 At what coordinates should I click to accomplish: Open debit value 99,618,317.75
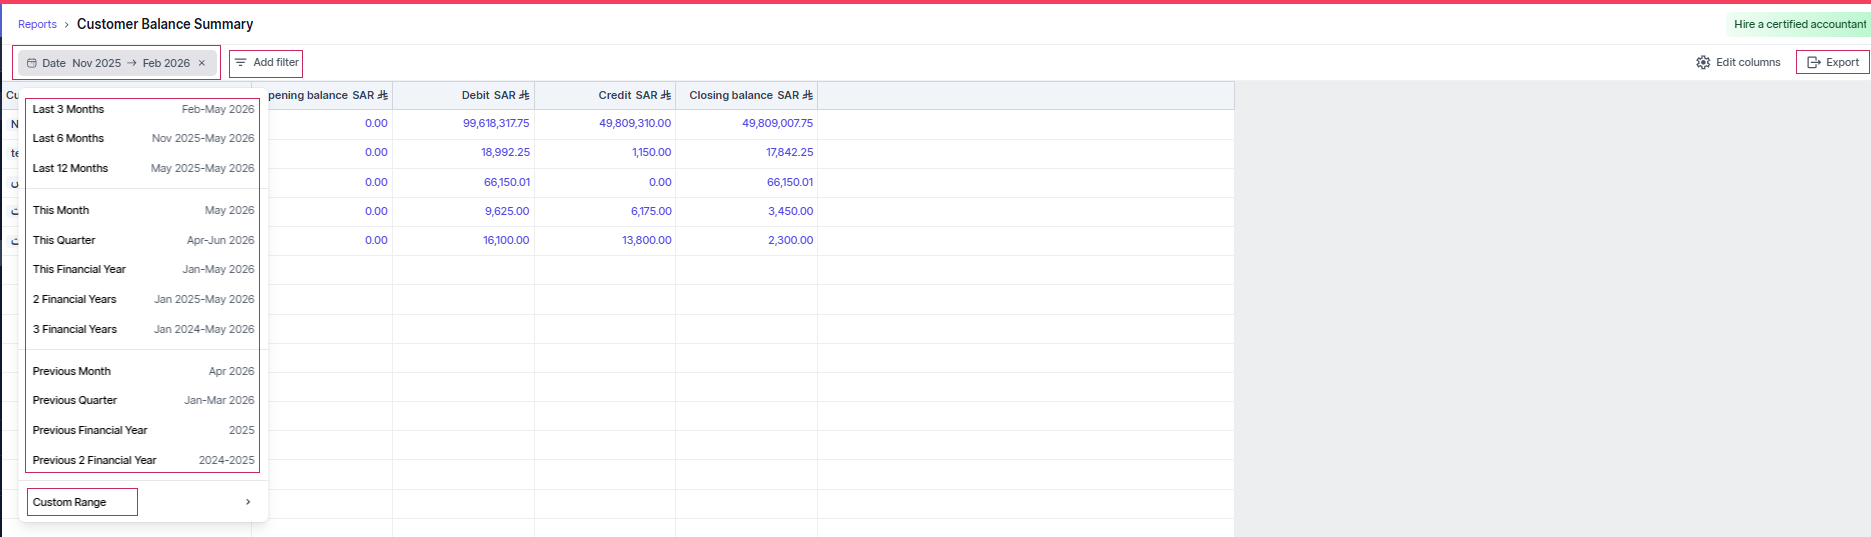496,123
